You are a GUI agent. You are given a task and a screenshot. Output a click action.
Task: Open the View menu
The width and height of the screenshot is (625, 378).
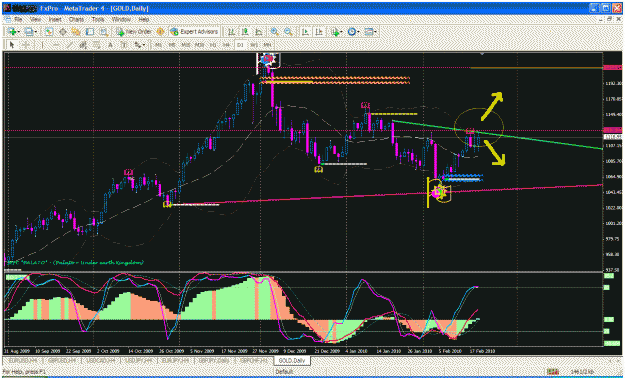(x=35, y=19)
